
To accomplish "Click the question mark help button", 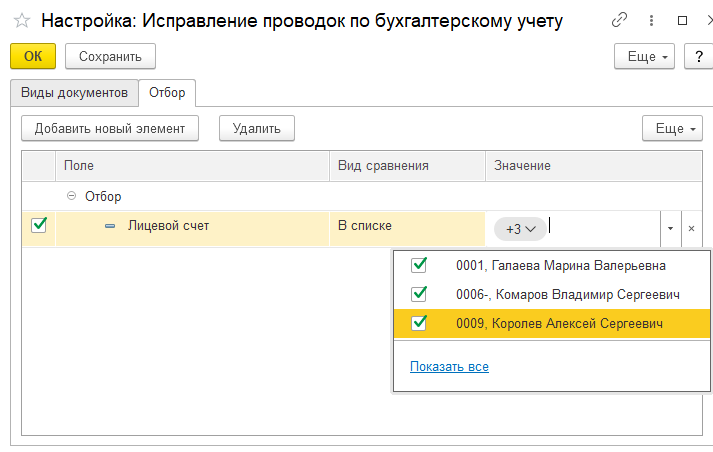I will (x=697, y=57).
